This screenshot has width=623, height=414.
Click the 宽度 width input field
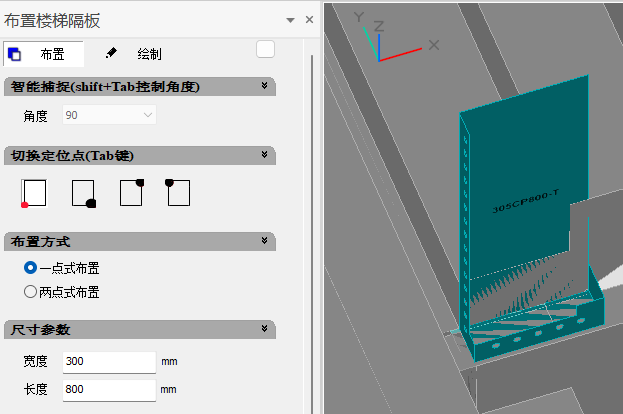tap(109, 361)
